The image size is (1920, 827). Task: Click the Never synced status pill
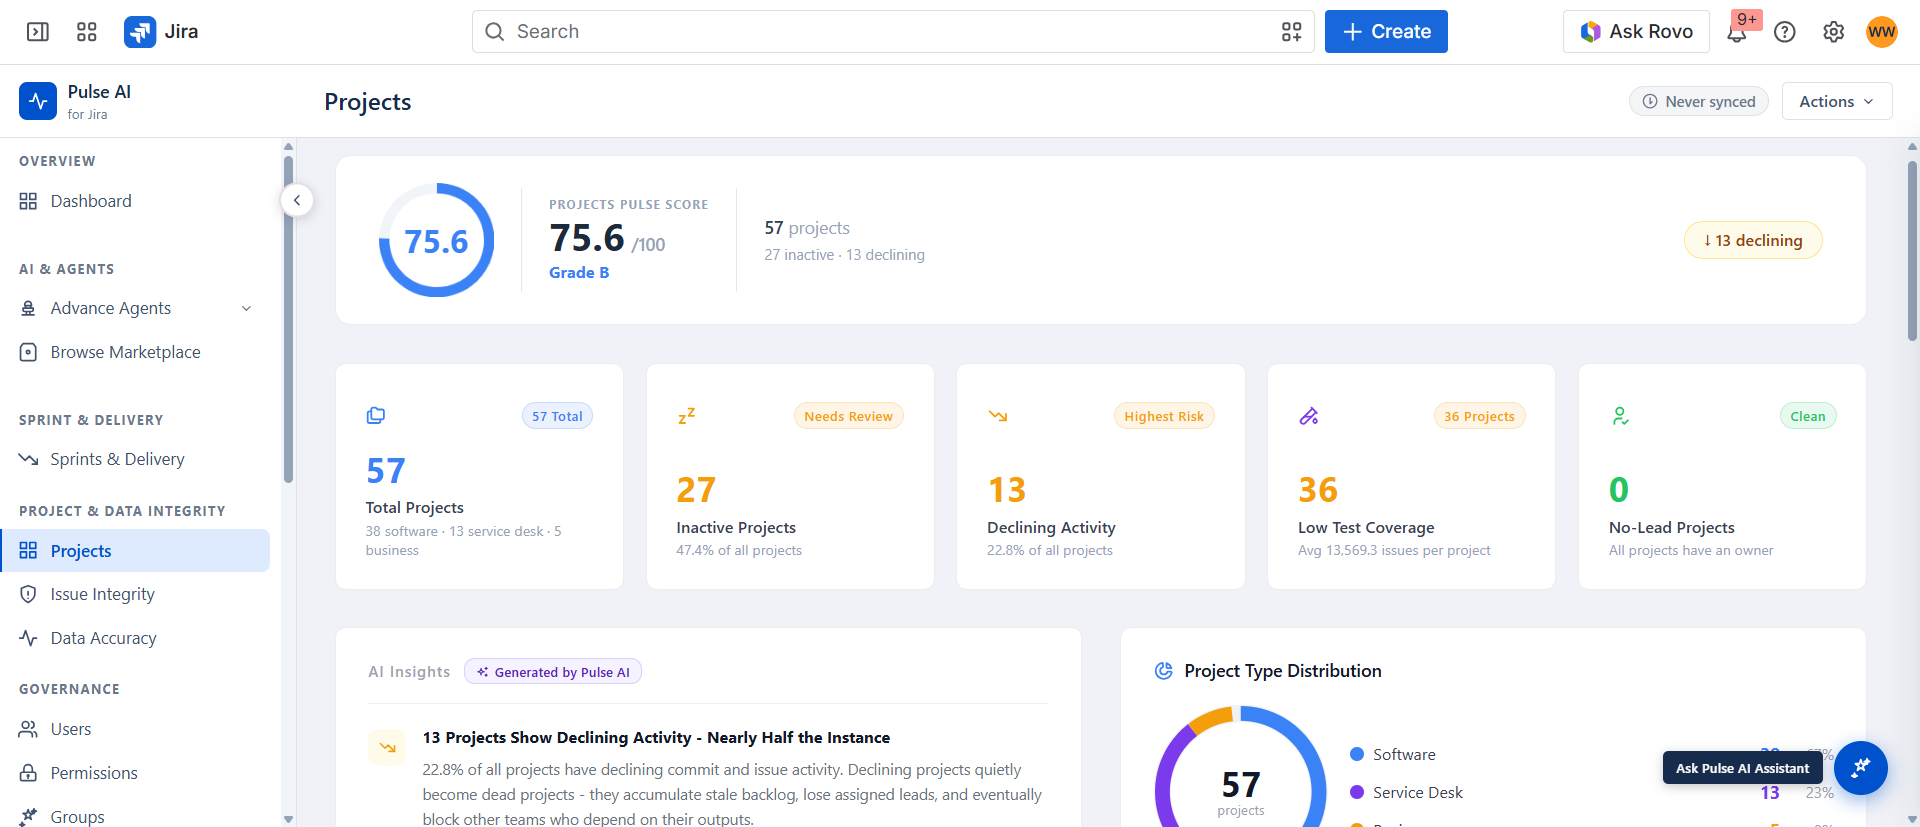pos(1699,101)
